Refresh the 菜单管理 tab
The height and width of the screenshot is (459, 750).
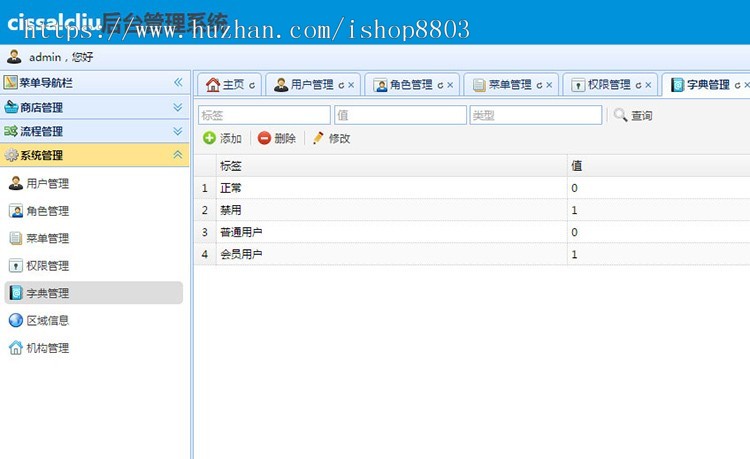(539, 86)
